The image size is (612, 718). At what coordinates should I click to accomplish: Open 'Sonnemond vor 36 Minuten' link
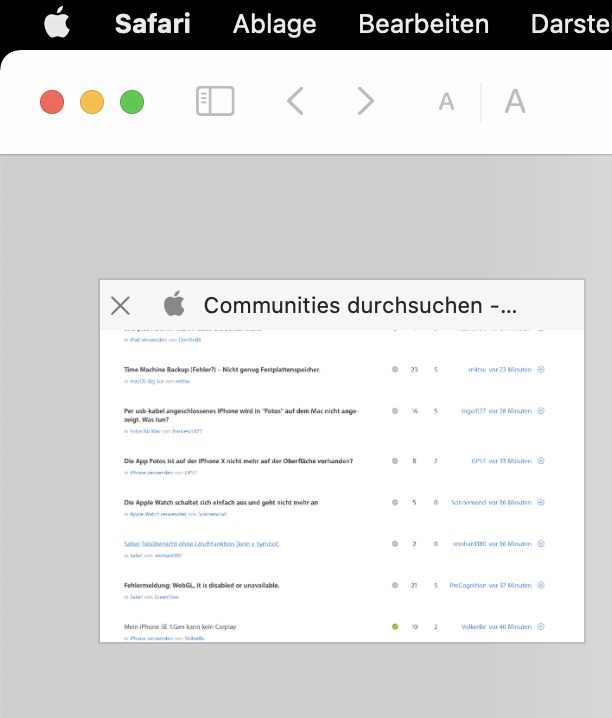[x=491, y=502]
